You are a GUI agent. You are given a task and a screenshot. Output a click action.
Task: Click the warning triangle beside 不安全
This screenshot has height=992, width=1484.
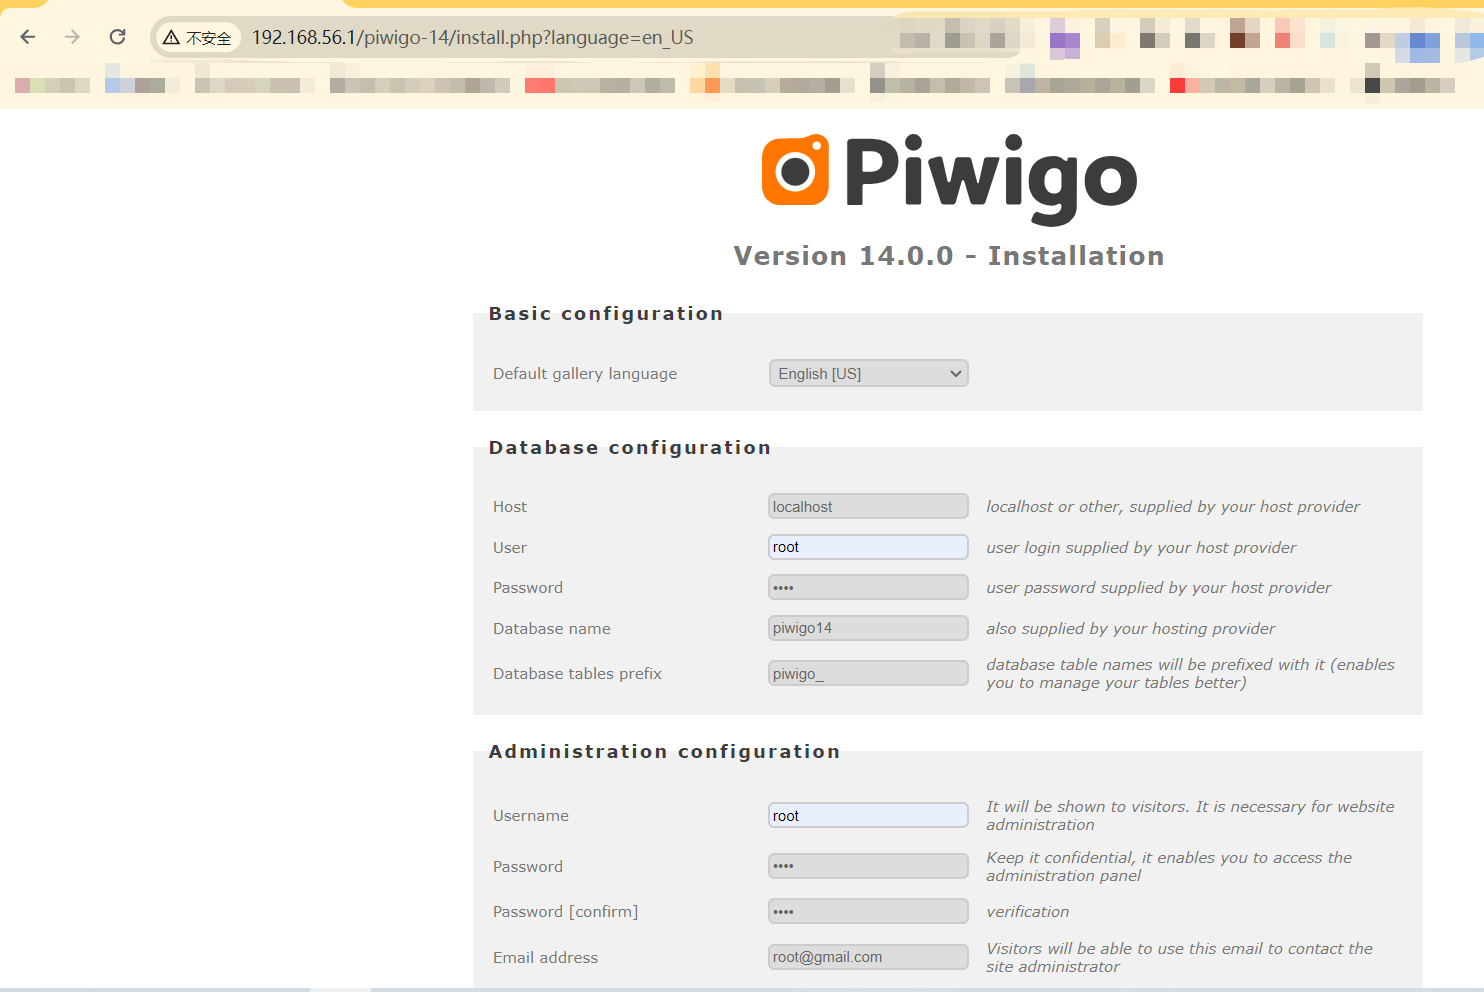[172, 37]
